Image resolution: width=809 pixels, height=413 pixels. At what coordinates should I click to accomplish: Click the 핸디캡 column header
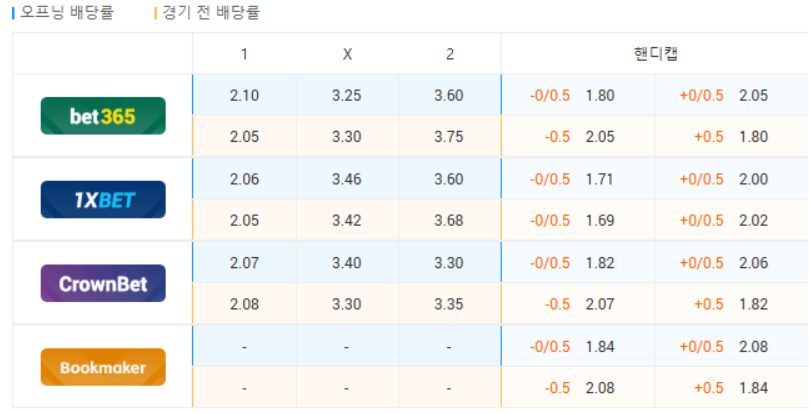(655, 54)
